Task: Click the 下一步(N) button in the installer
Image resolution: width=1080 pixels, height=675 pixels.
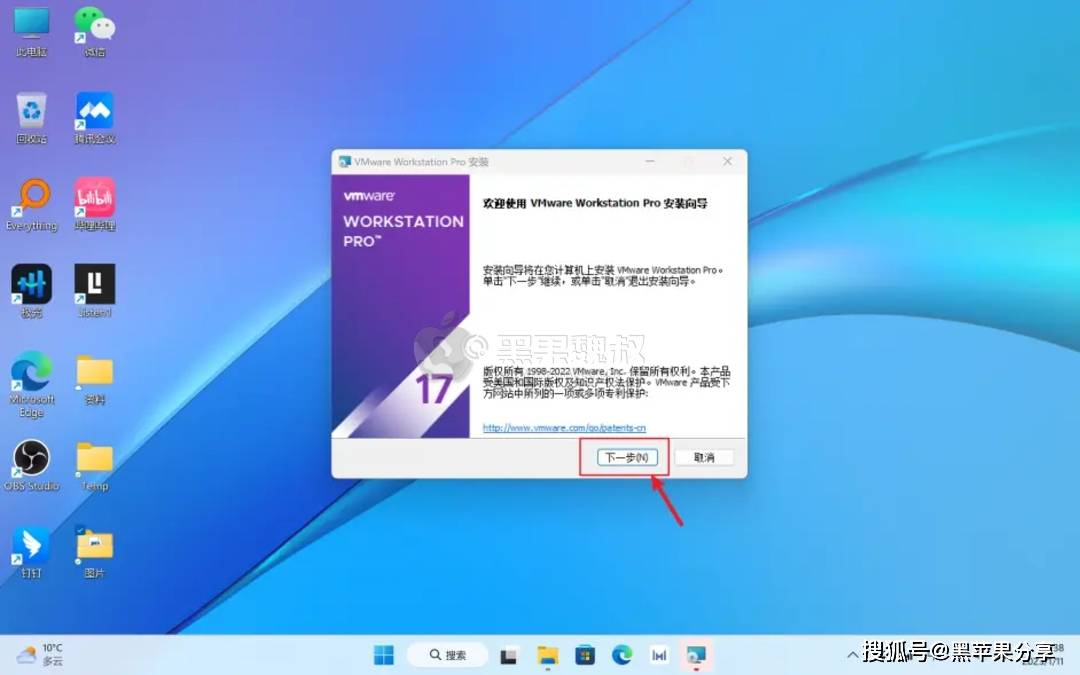Action: [627, 457]
